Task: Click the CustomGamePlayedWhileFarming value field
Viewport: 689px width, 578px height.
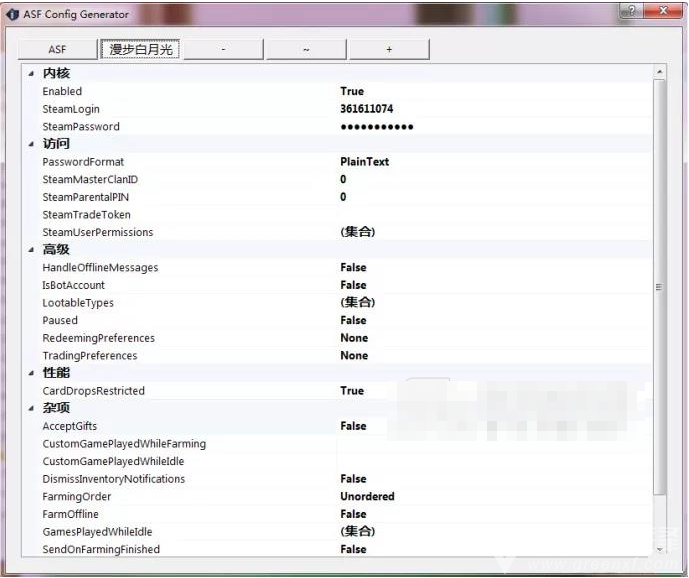Action: (494, 443)
